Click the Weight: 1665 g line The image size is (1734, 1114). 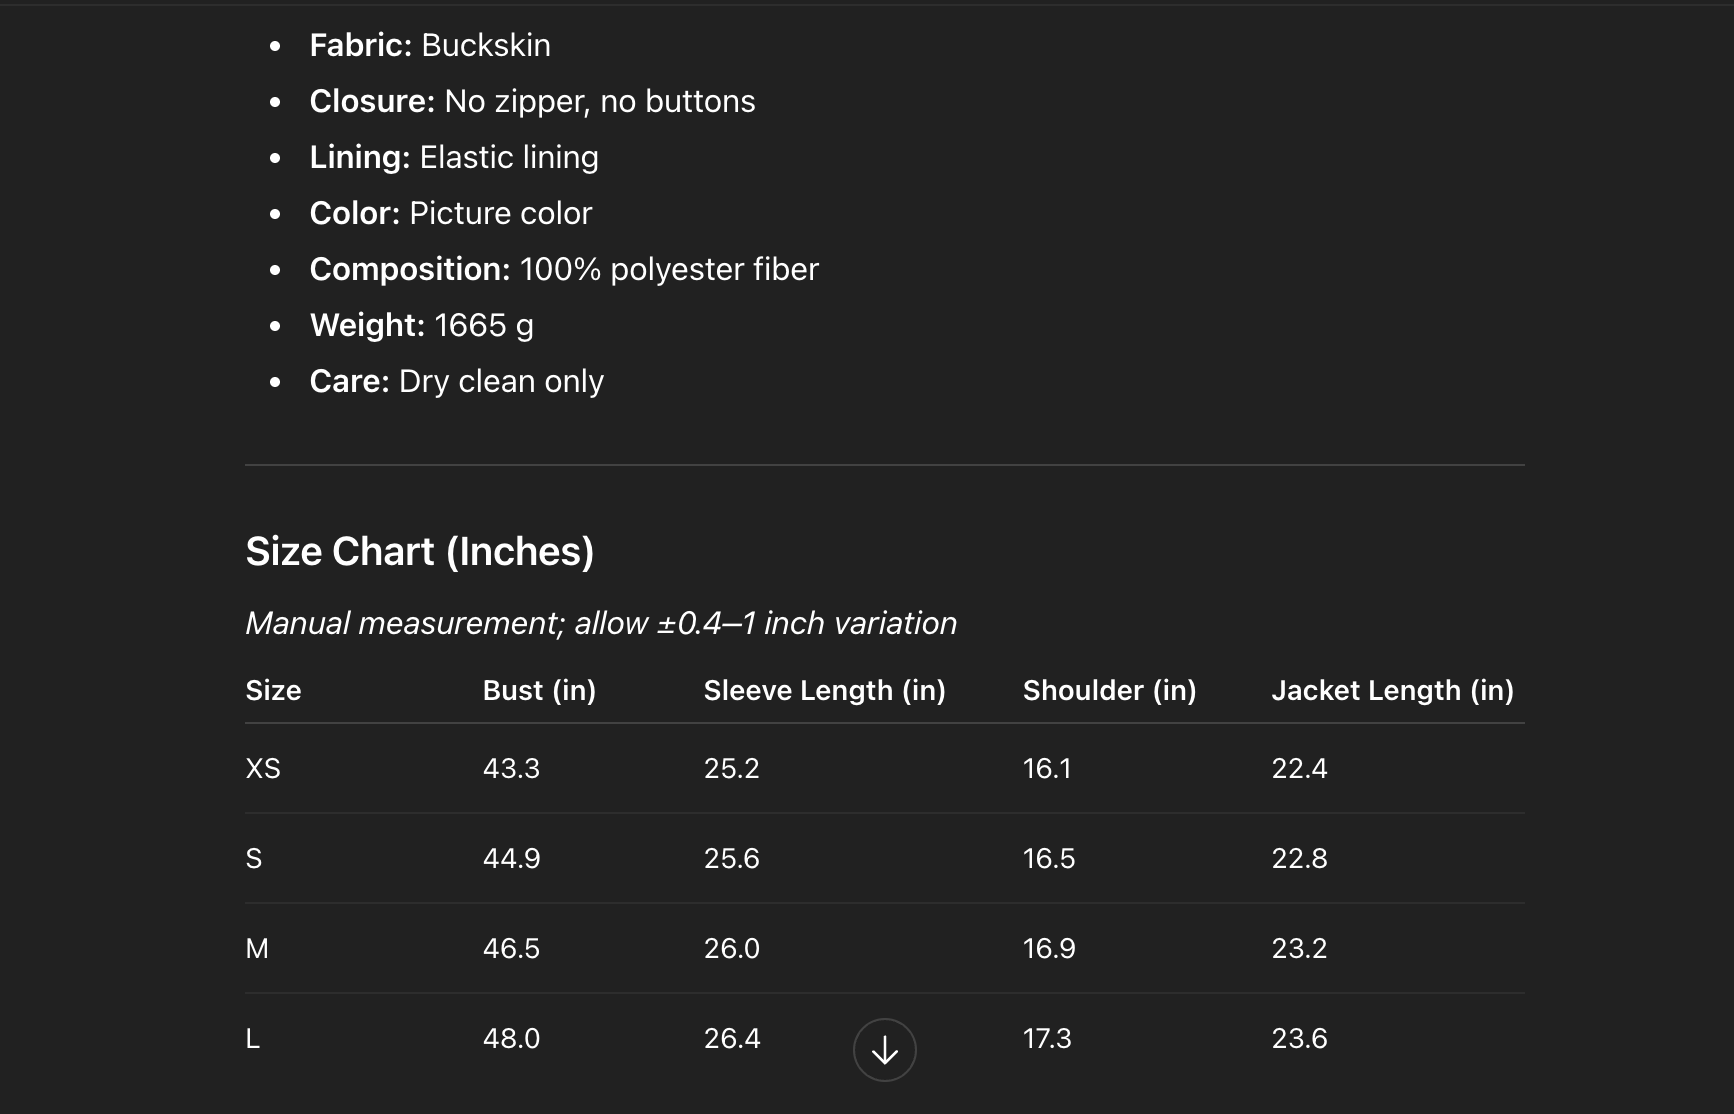(x=421, y=325)
